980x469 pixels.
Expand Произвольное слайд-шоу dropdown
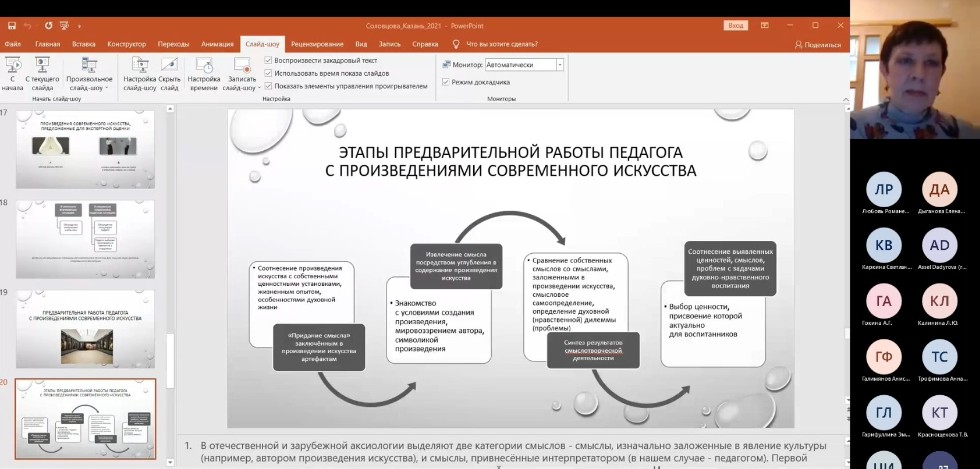(x=90, y=88)
